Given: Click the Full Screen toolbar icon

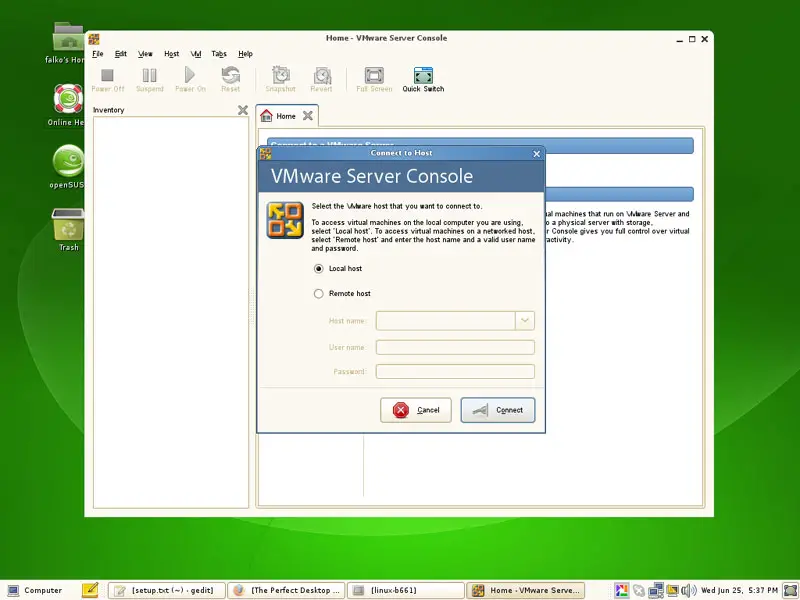Looking at the screenshot, I should (374, 76).
